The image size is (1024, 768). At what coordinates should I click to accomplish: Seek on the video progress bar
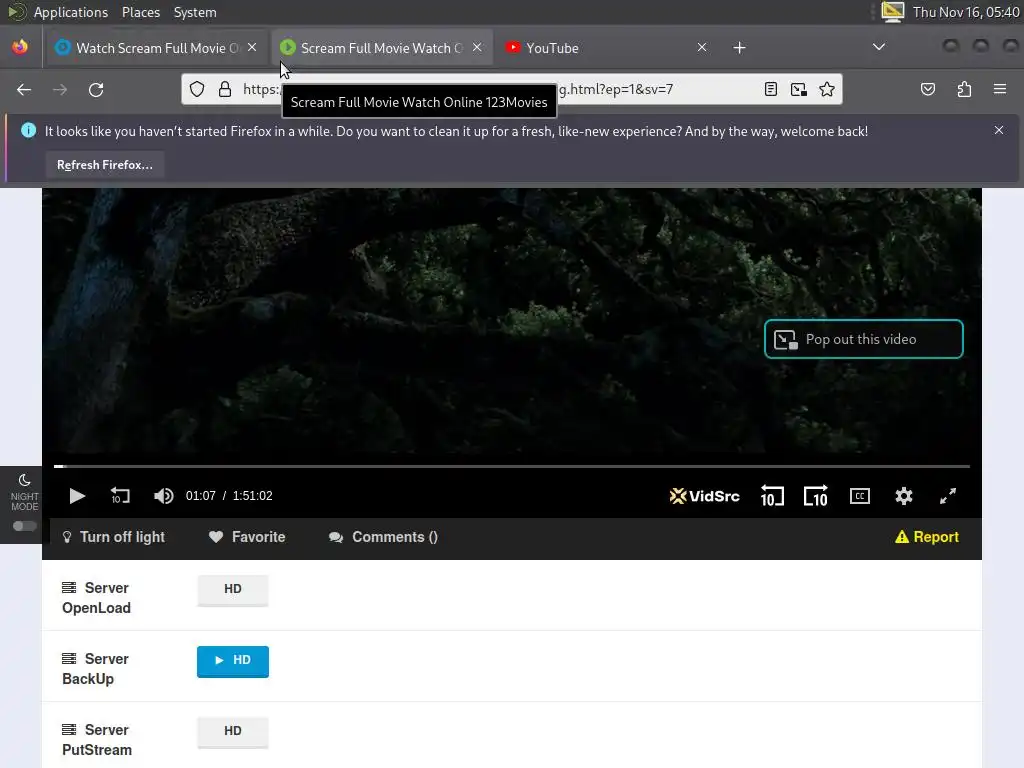click(511, 466)
